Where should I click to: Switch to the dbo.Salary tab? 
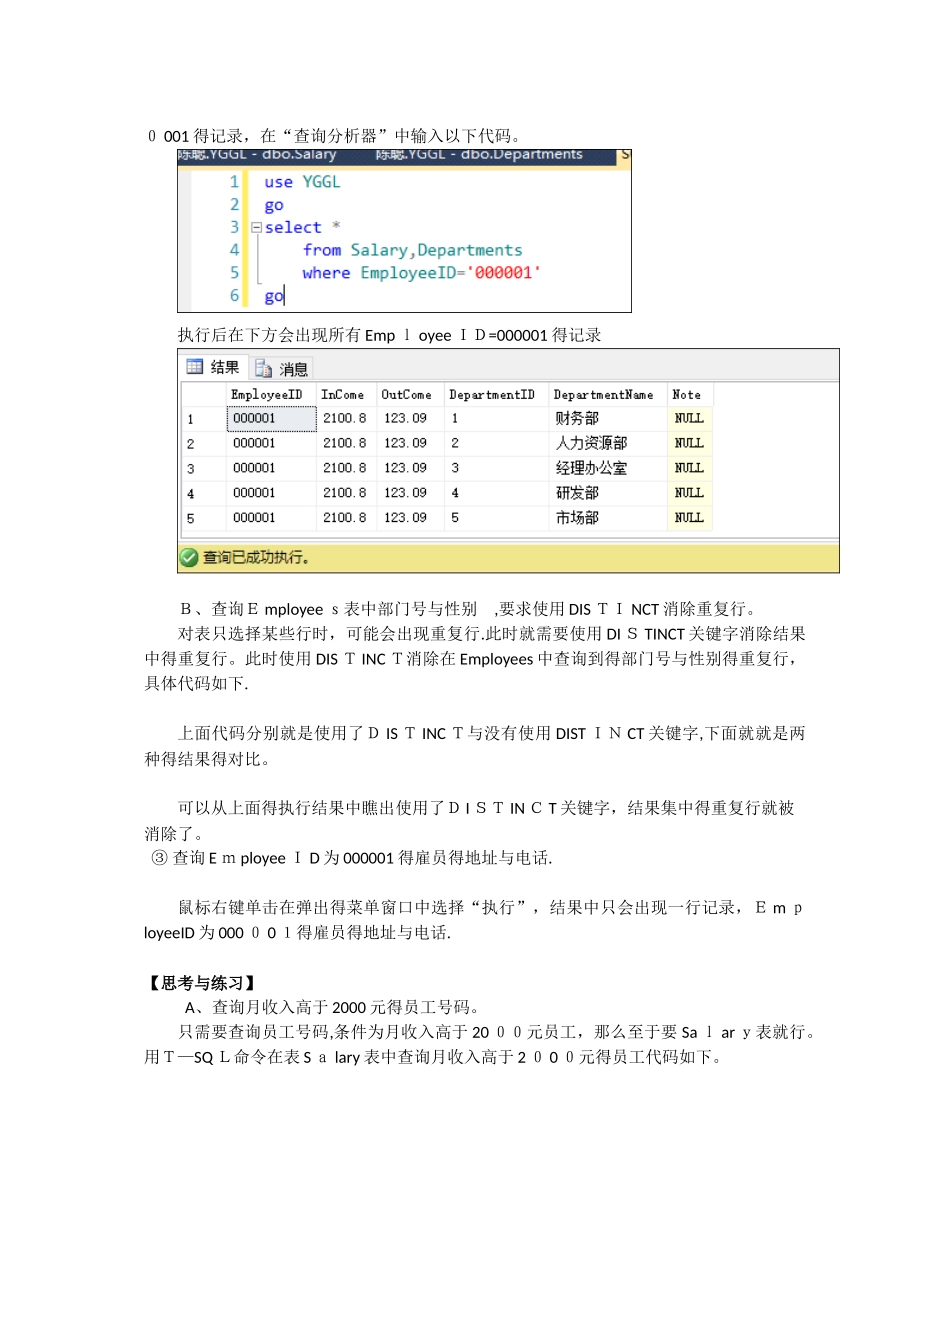[x=257, y=155]
